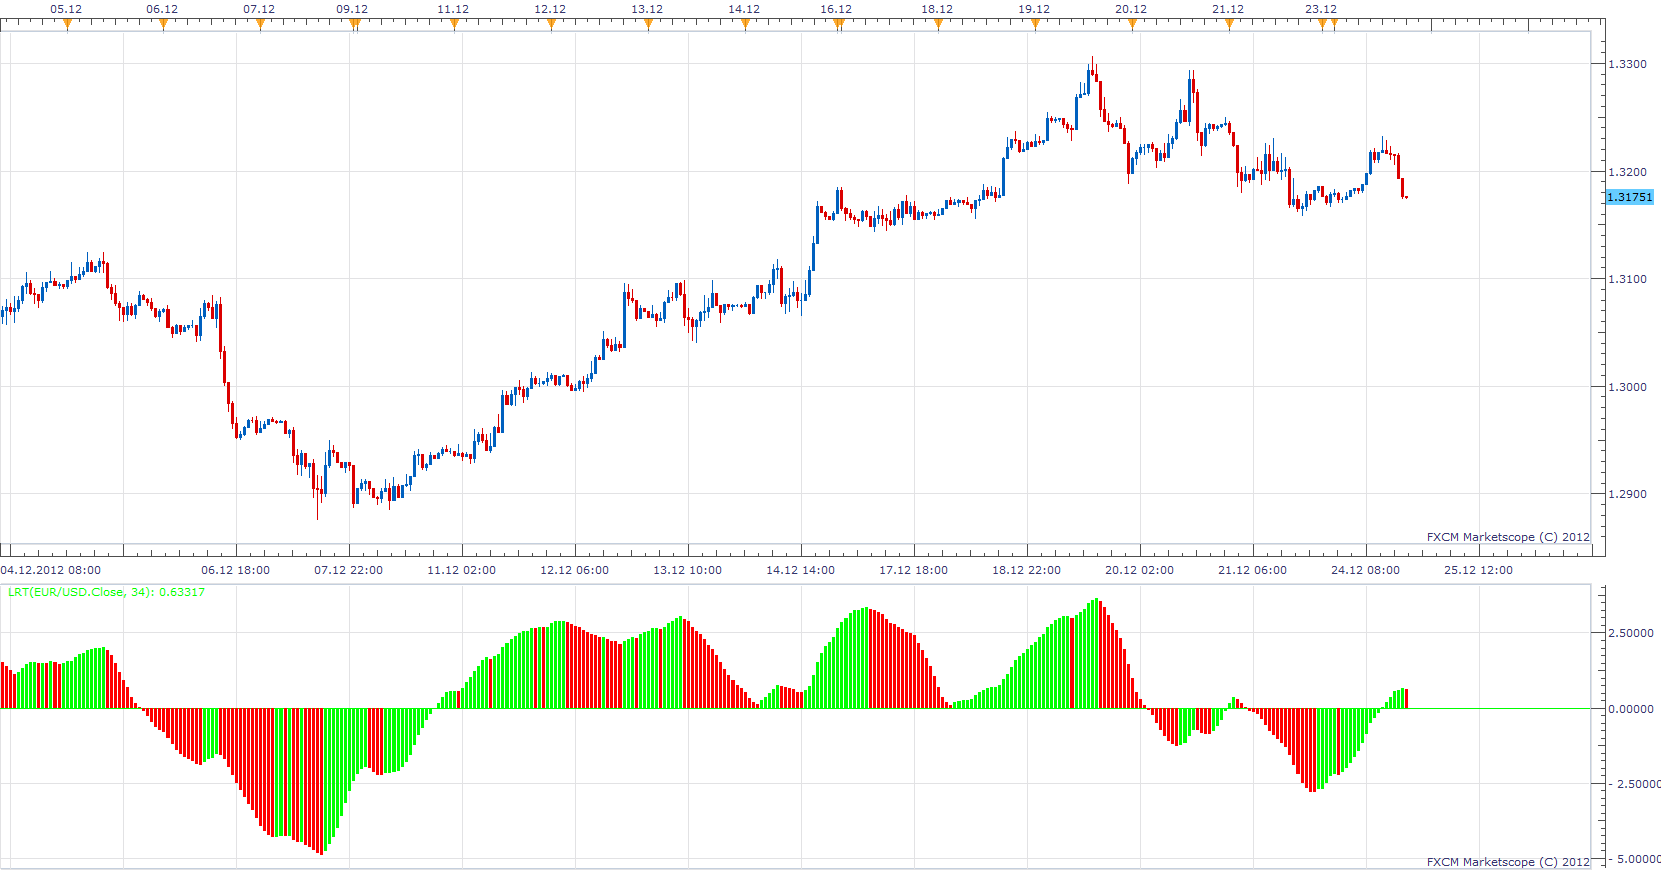Click the 06.12 18:00 time label
The image size is (1663, 870).
(235, 570)
